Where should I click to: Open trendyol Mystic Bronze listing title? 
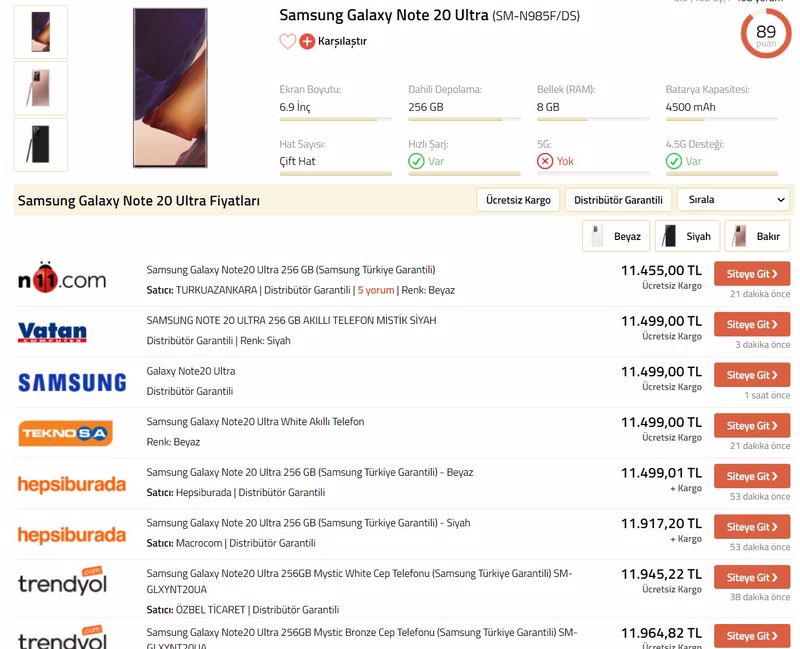click(x=362, y=639)
